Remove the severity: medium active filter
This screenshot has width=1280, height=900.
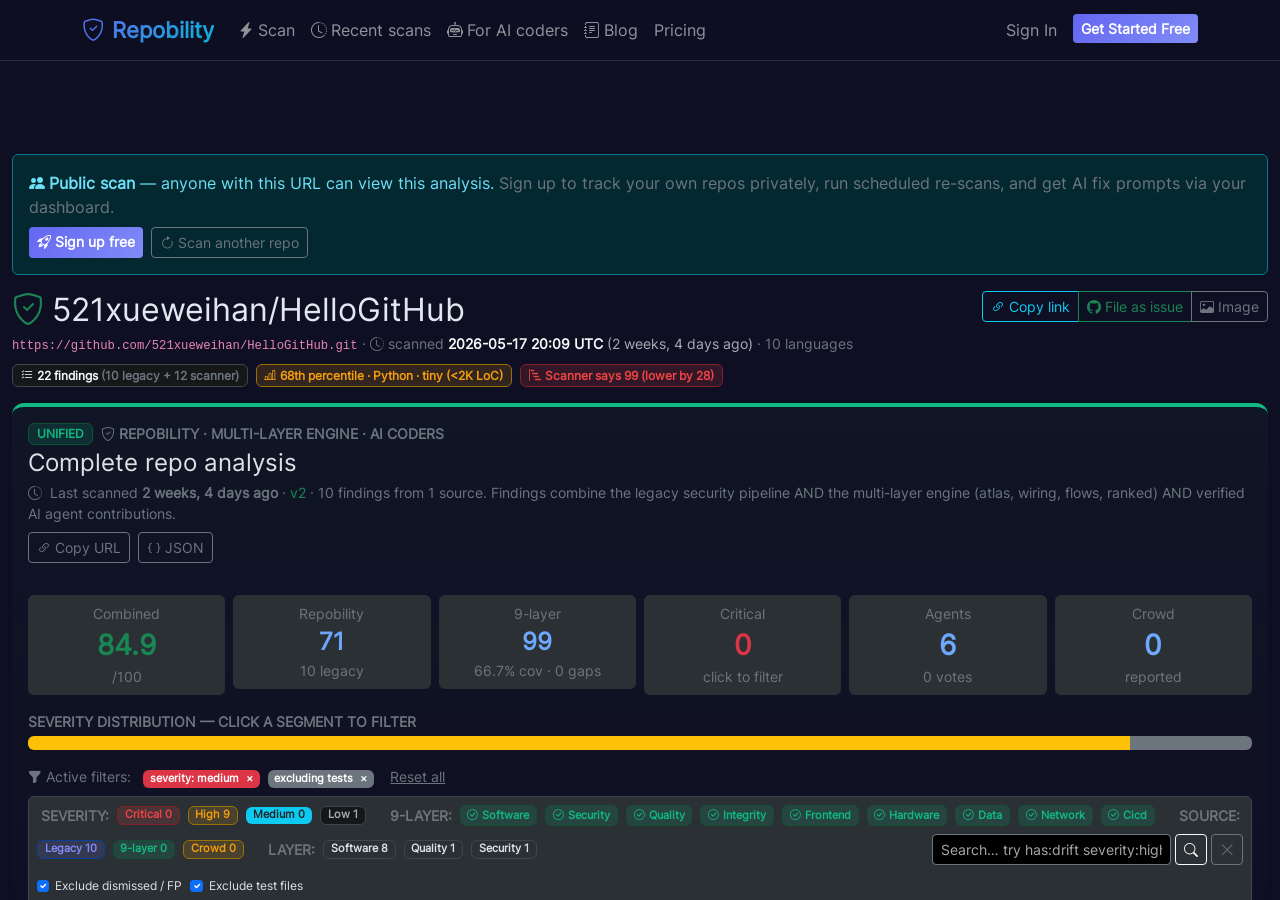[x=249, y=779]
